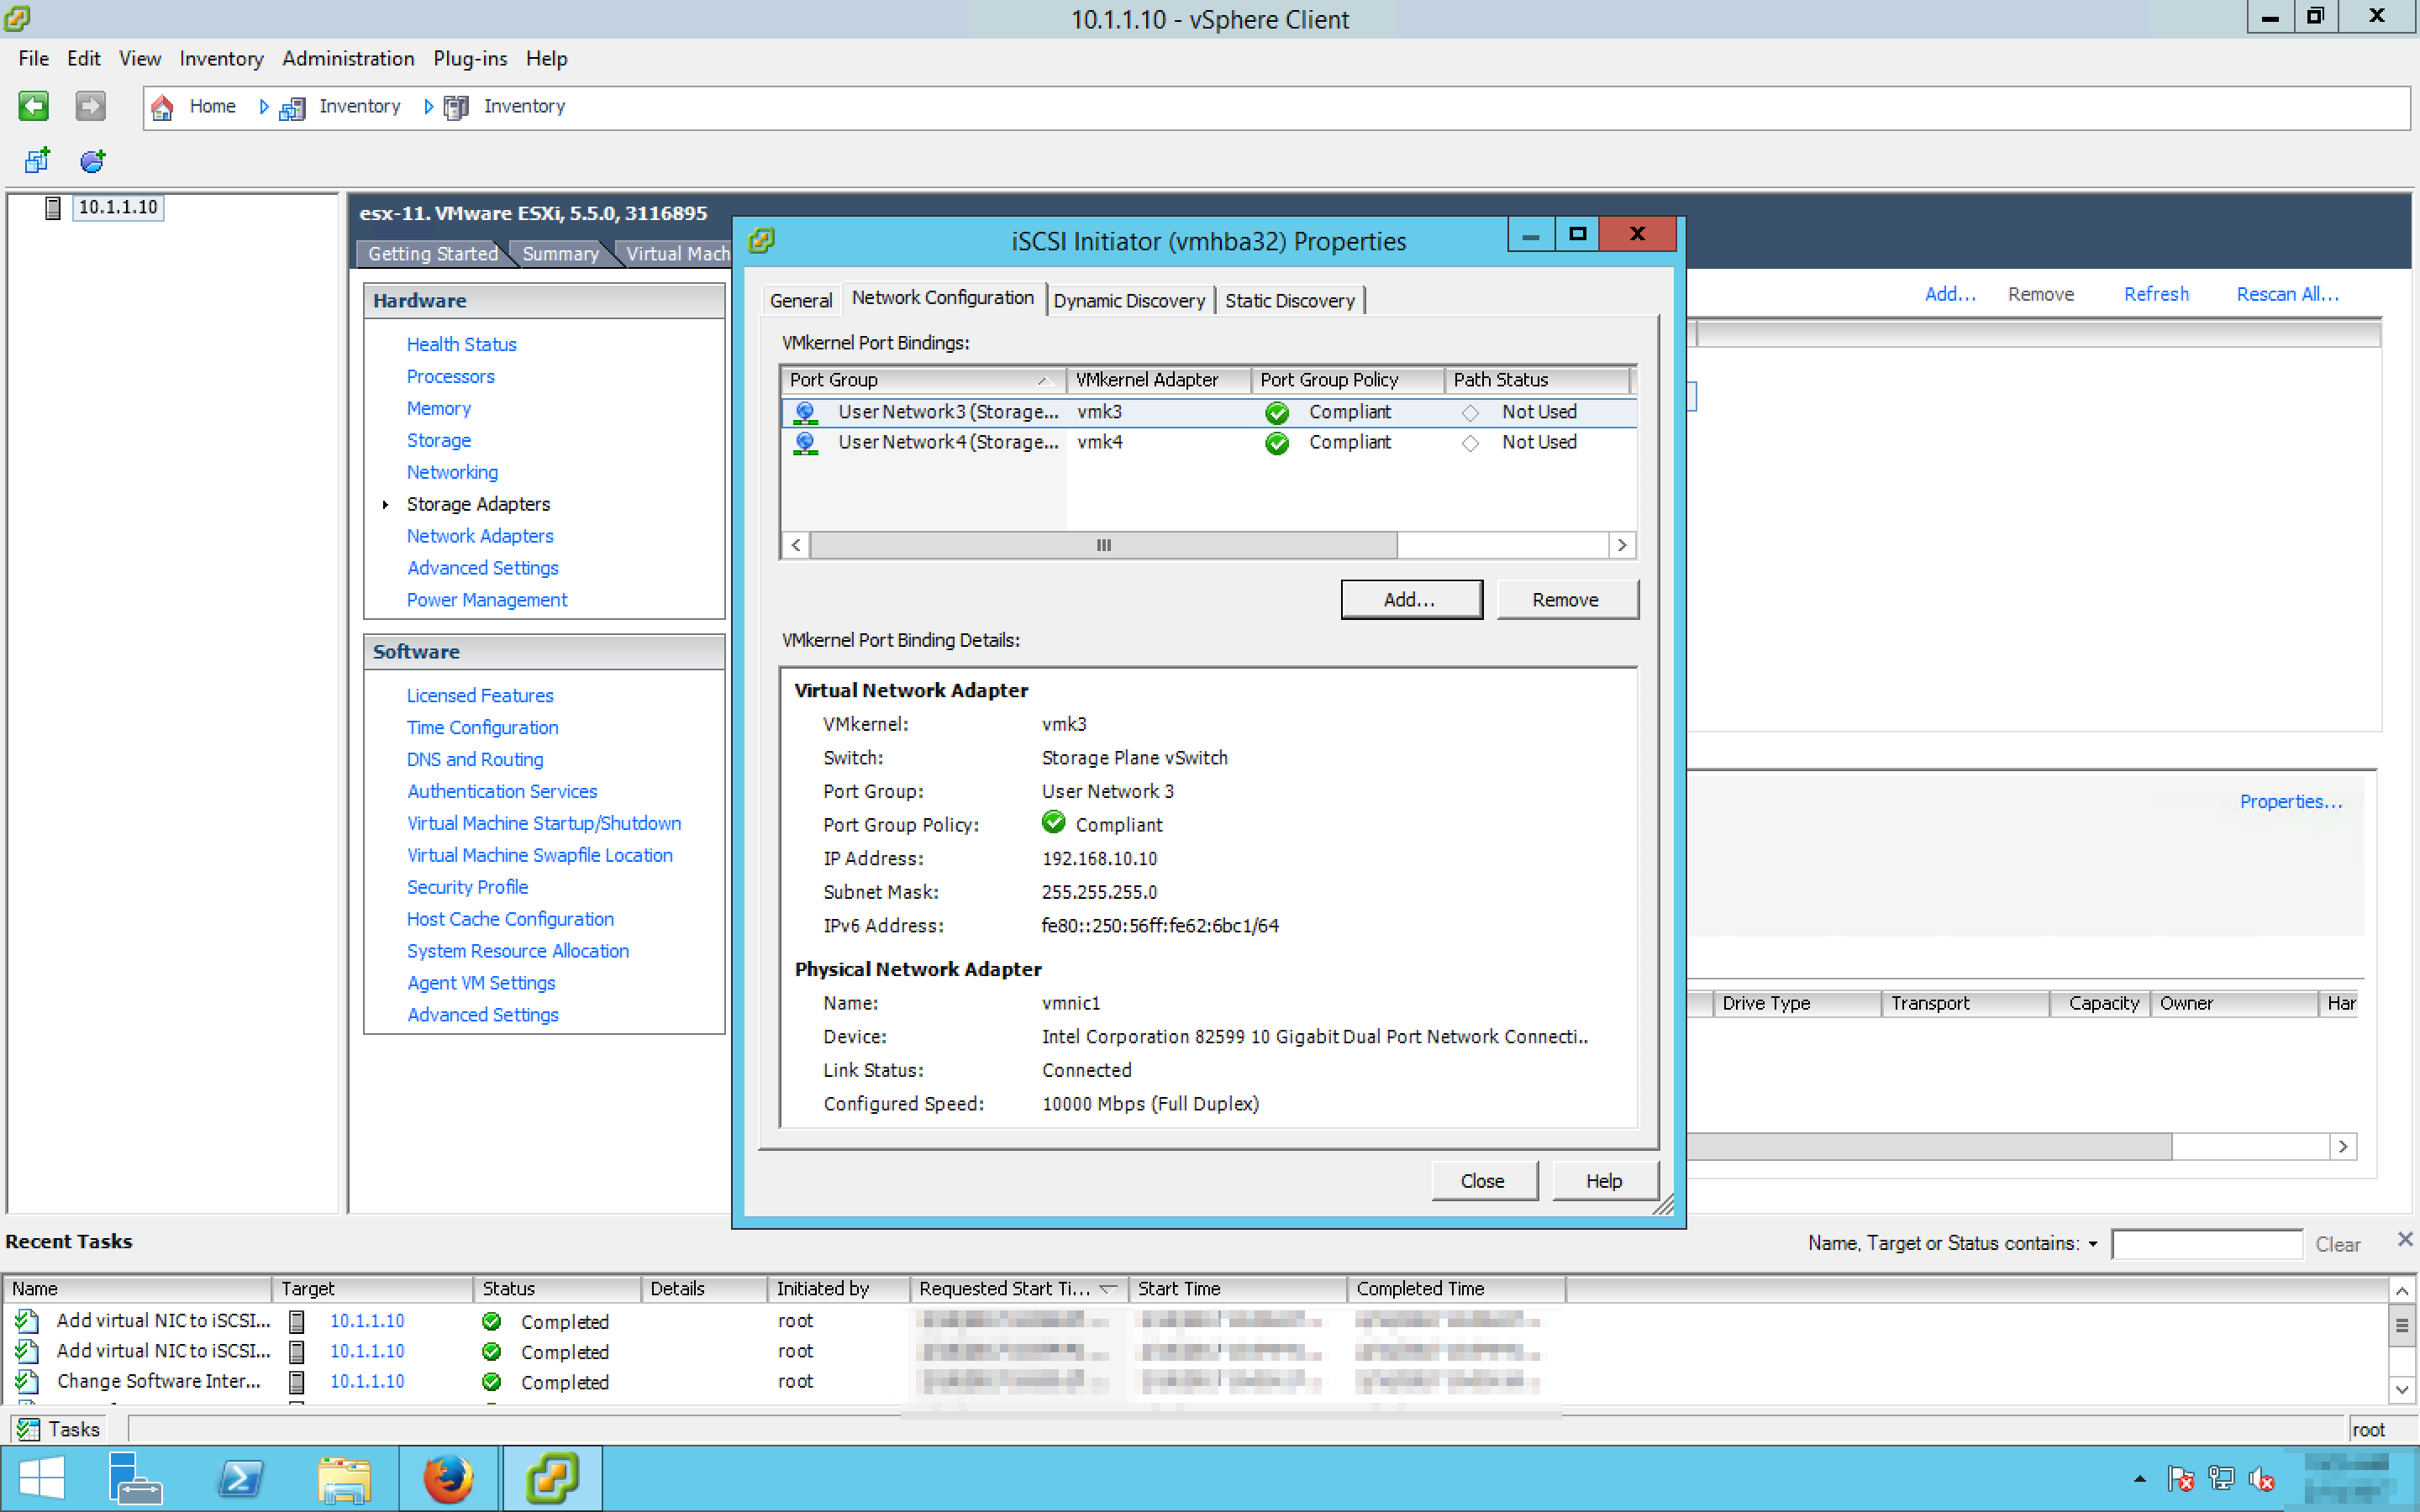The height and width of the screenshot is (1512, 2420).
Task: Click the Home icon in navigation bar
Action: [x=163, y=107]
